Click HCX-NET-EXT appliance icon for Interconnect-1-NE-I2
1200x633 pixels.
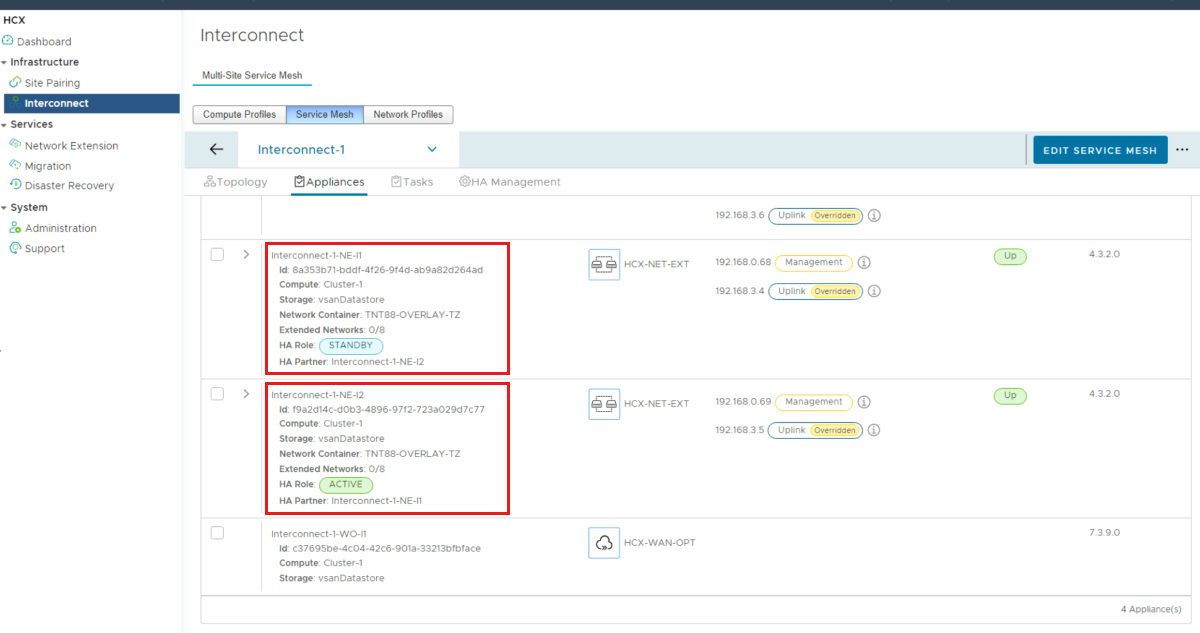(604, 403)
